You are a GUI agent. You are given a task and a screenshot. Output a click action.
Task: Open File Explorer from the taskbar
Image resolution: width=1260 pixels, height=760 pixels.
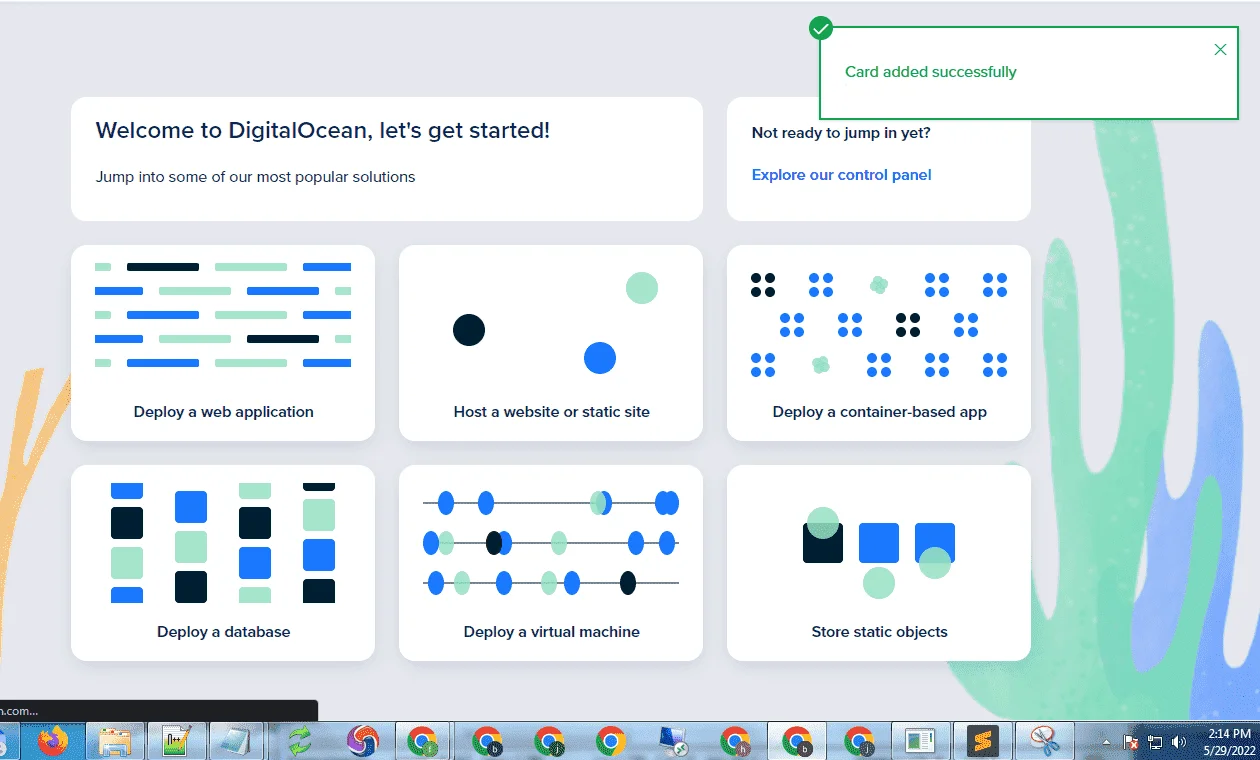pos(115,741)
